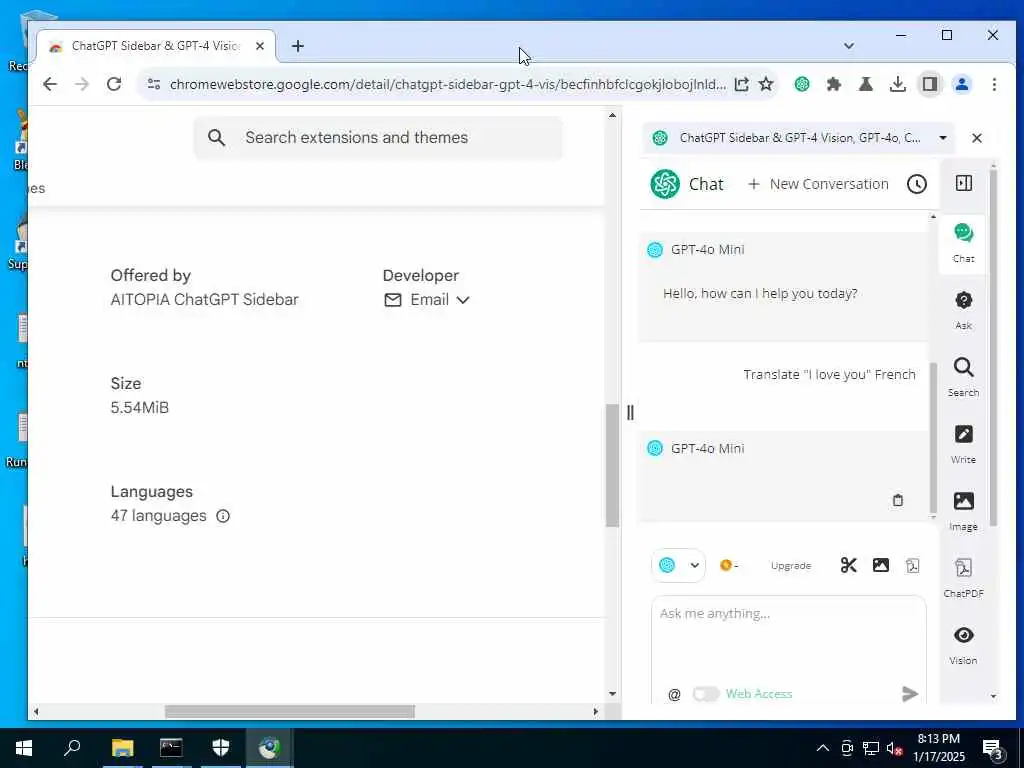Click the @ mention icon

click(674, 694)
